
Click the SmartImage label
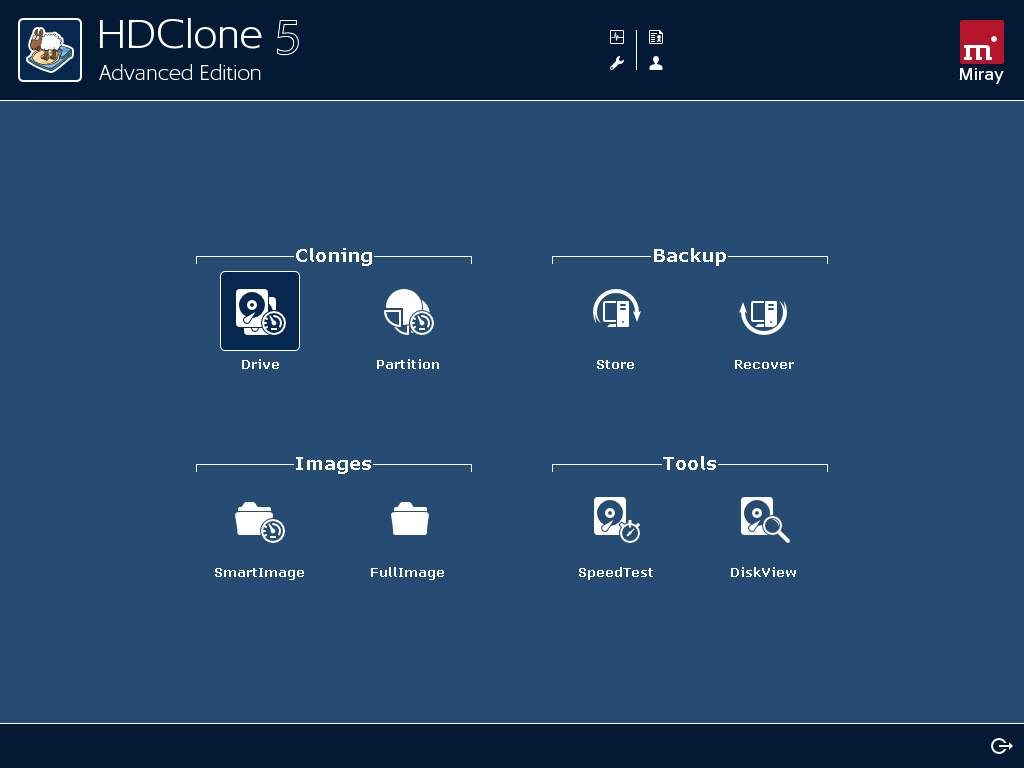259,573
